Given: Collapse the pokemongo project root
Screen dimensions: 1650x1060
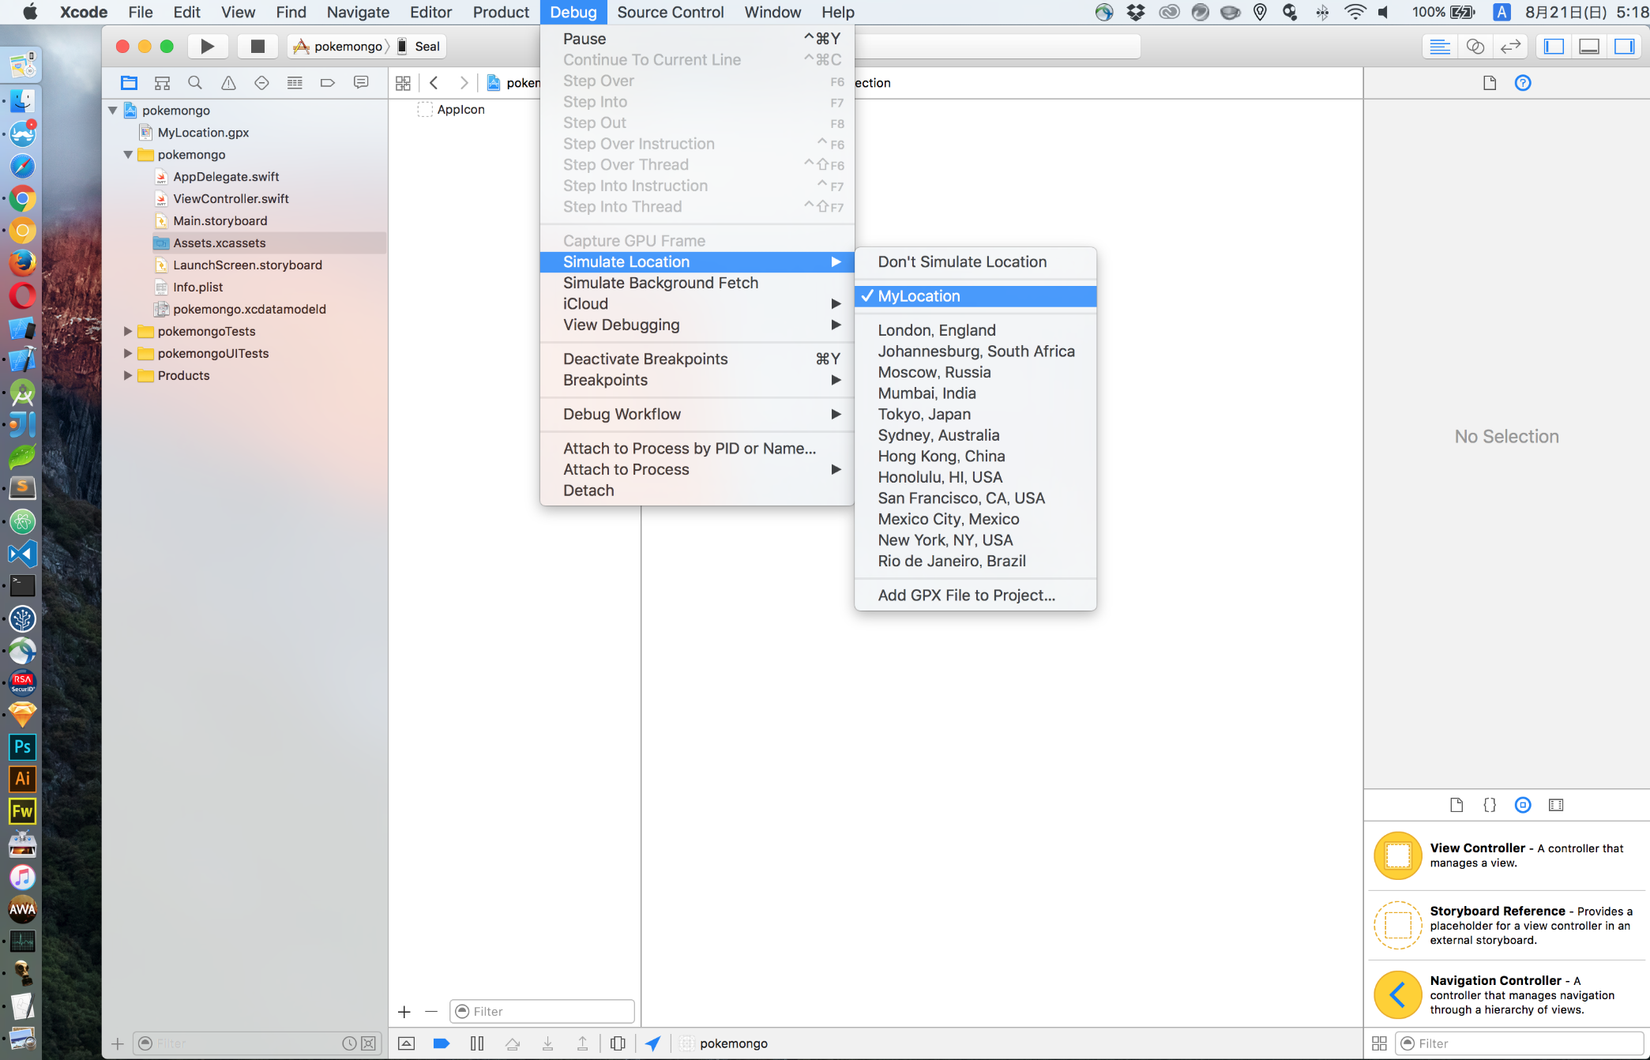Looking at the screenshot, I should click(113, 110).
